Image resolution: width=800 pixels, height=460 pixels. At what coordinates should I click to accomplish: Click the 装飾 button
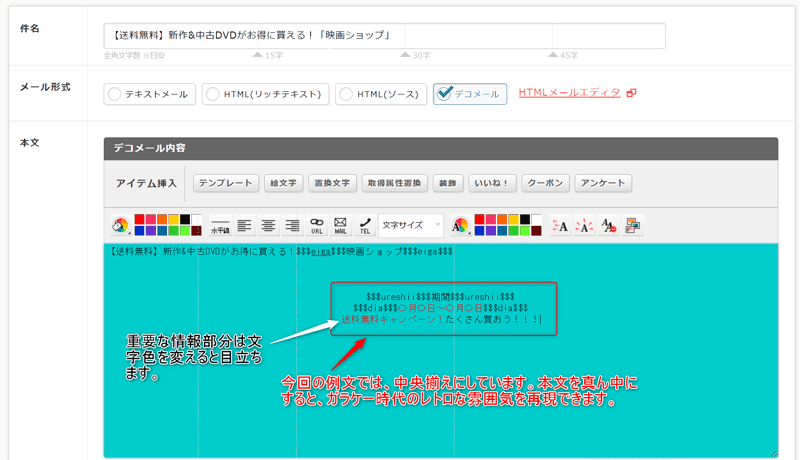(447, 183)
